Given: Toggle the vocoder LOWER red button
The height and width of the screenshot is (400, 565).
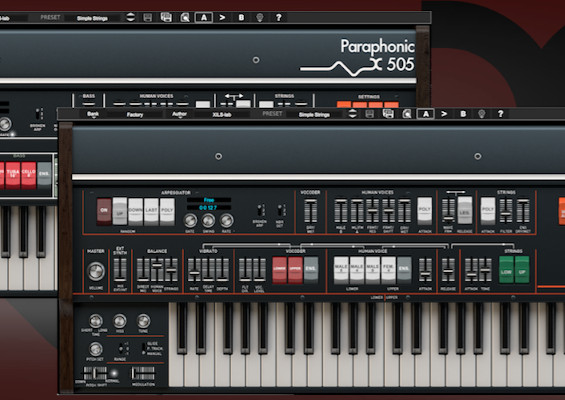Looking at the screenshot, I should point(279,270).
